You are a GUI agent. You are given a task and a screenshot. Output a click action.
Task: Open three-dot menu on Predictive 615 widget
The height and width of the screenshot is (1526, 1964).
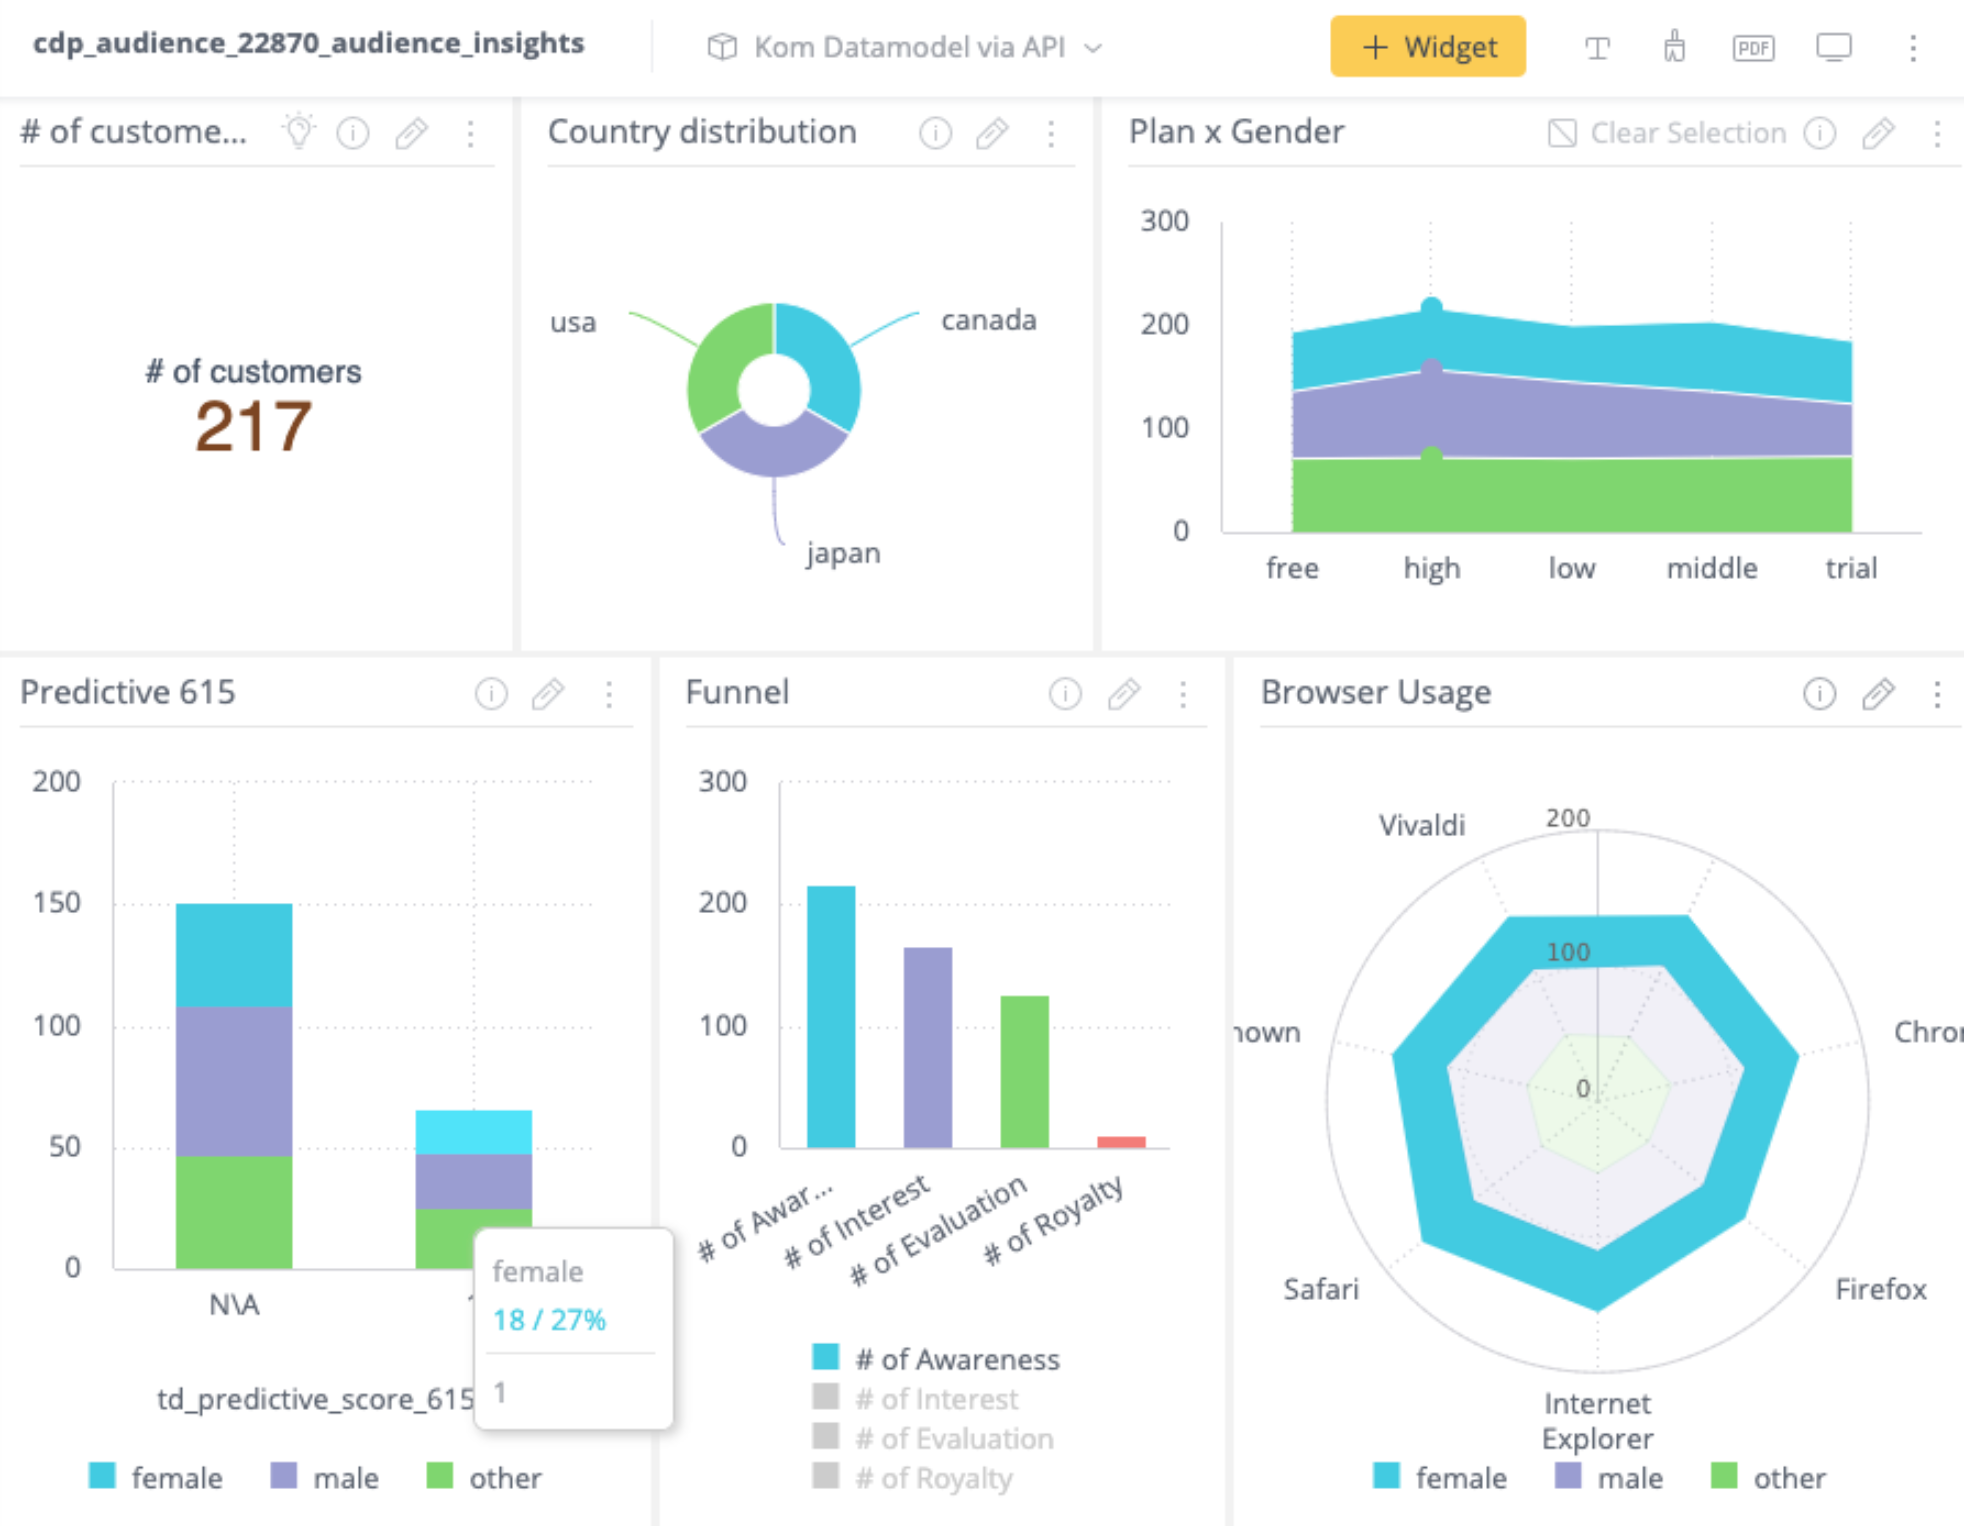(609, 693)
